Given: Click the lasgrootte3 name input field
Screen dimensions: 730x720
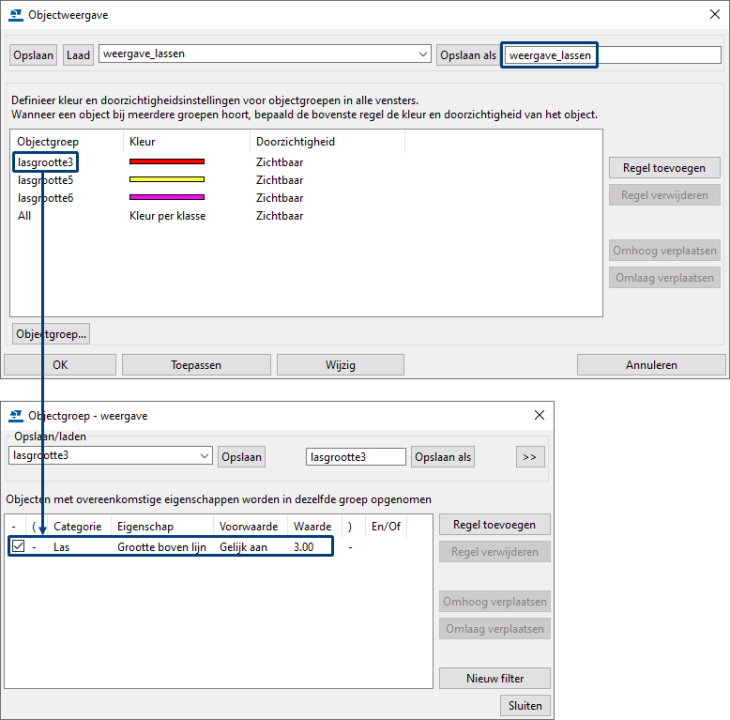Looking at the screenshot, I should [x=355, y=457].
